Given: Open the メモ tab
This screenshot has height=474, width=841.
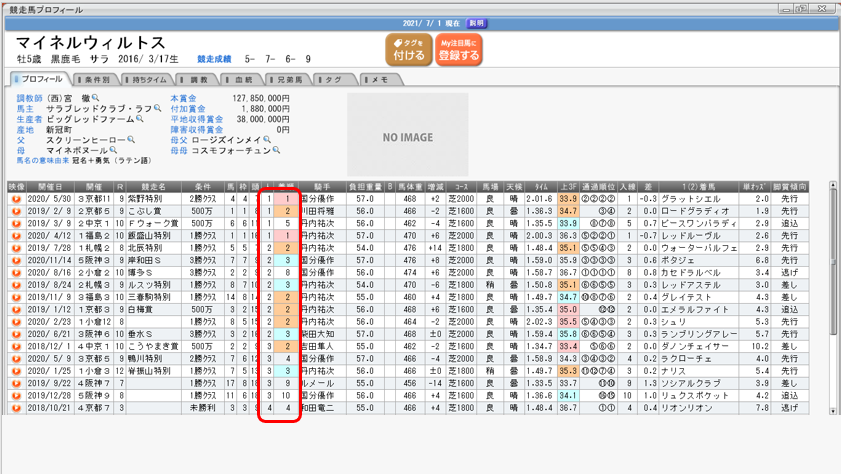Looking at the screenshot, I should coord(376,79).
